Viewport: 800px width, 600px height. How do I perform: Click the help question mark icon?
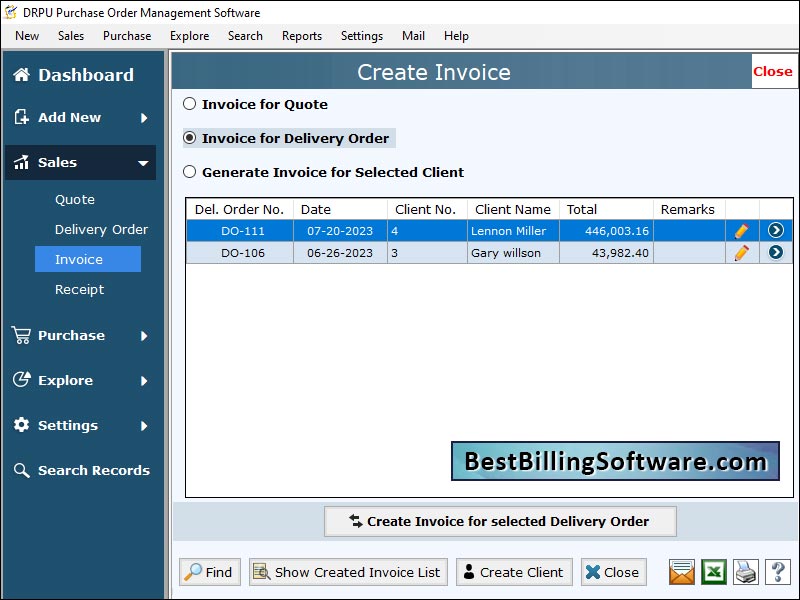[777, 572]
